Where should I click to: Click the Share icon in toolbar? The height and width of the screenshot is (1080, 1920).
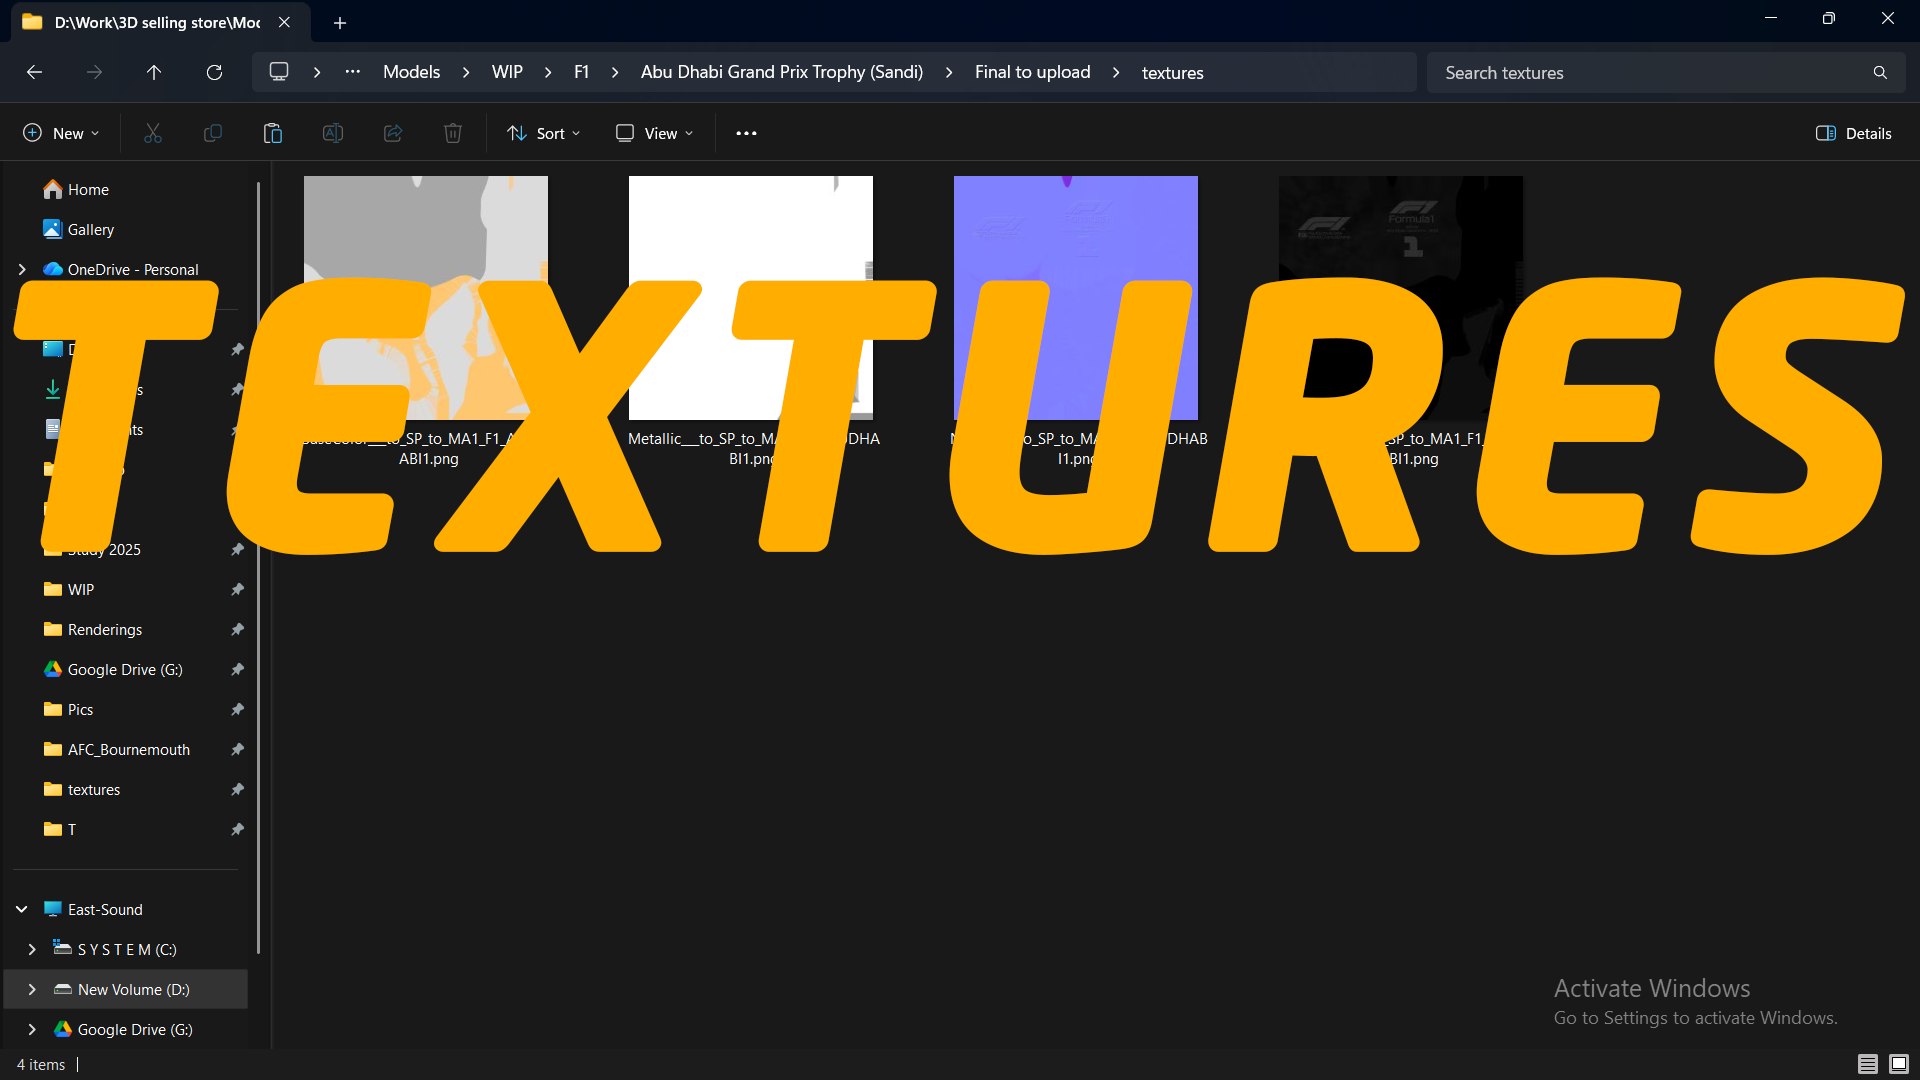tap(393, 133)
